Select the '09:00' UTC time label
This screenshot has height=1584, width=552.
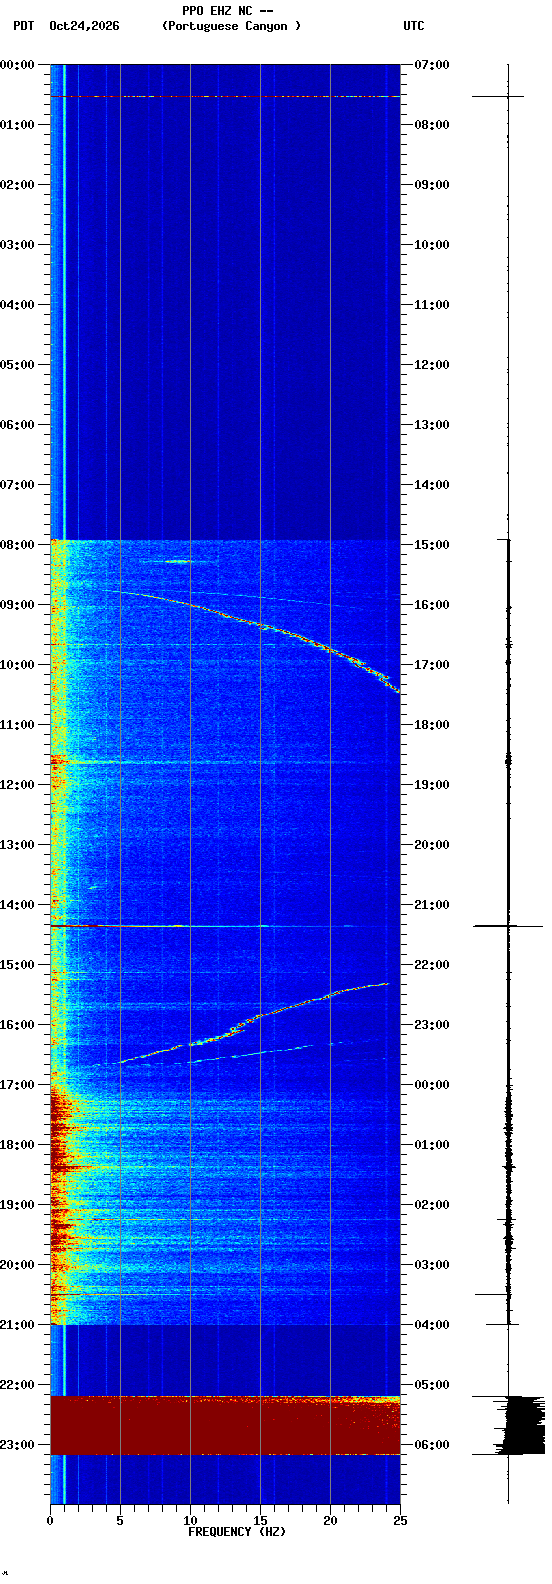tap(432, 185)
